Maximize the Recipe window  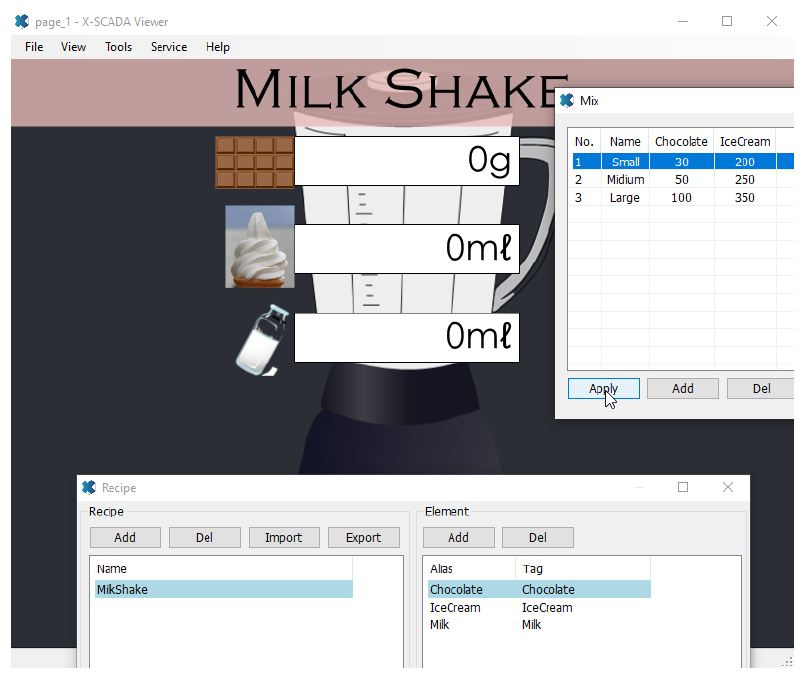[683, 487]
